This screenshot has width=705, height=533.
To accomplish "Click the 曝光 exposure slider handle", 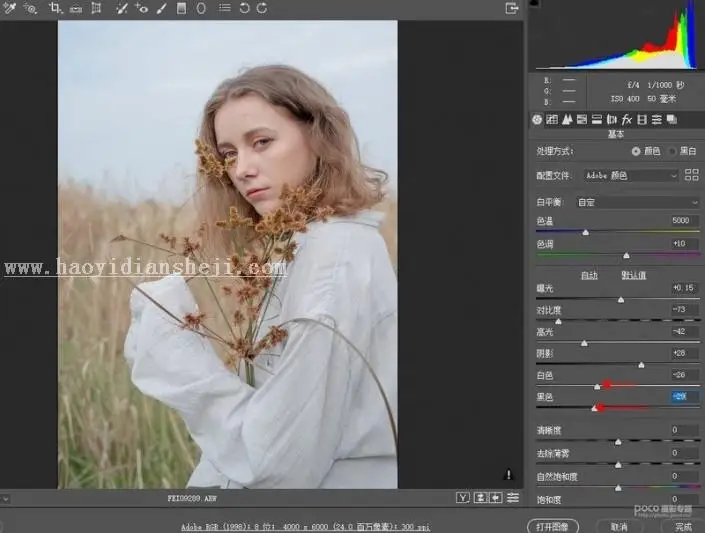I will click(x=621, y=300).
